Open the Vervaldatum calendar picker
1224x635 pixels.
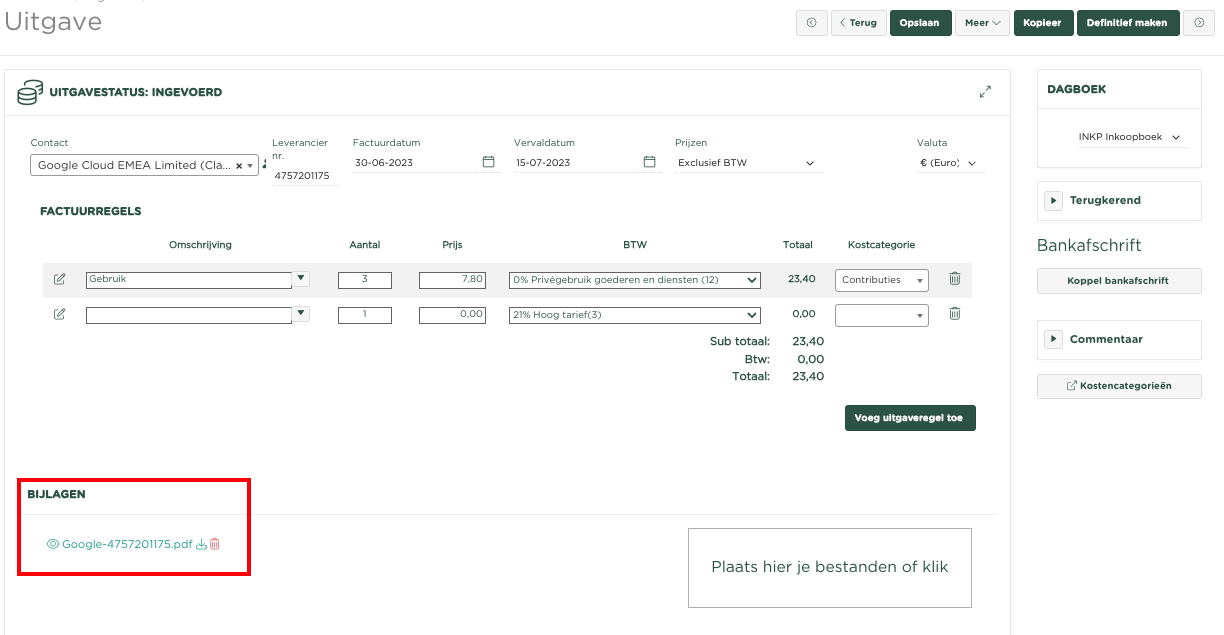[x=649, y=162]
